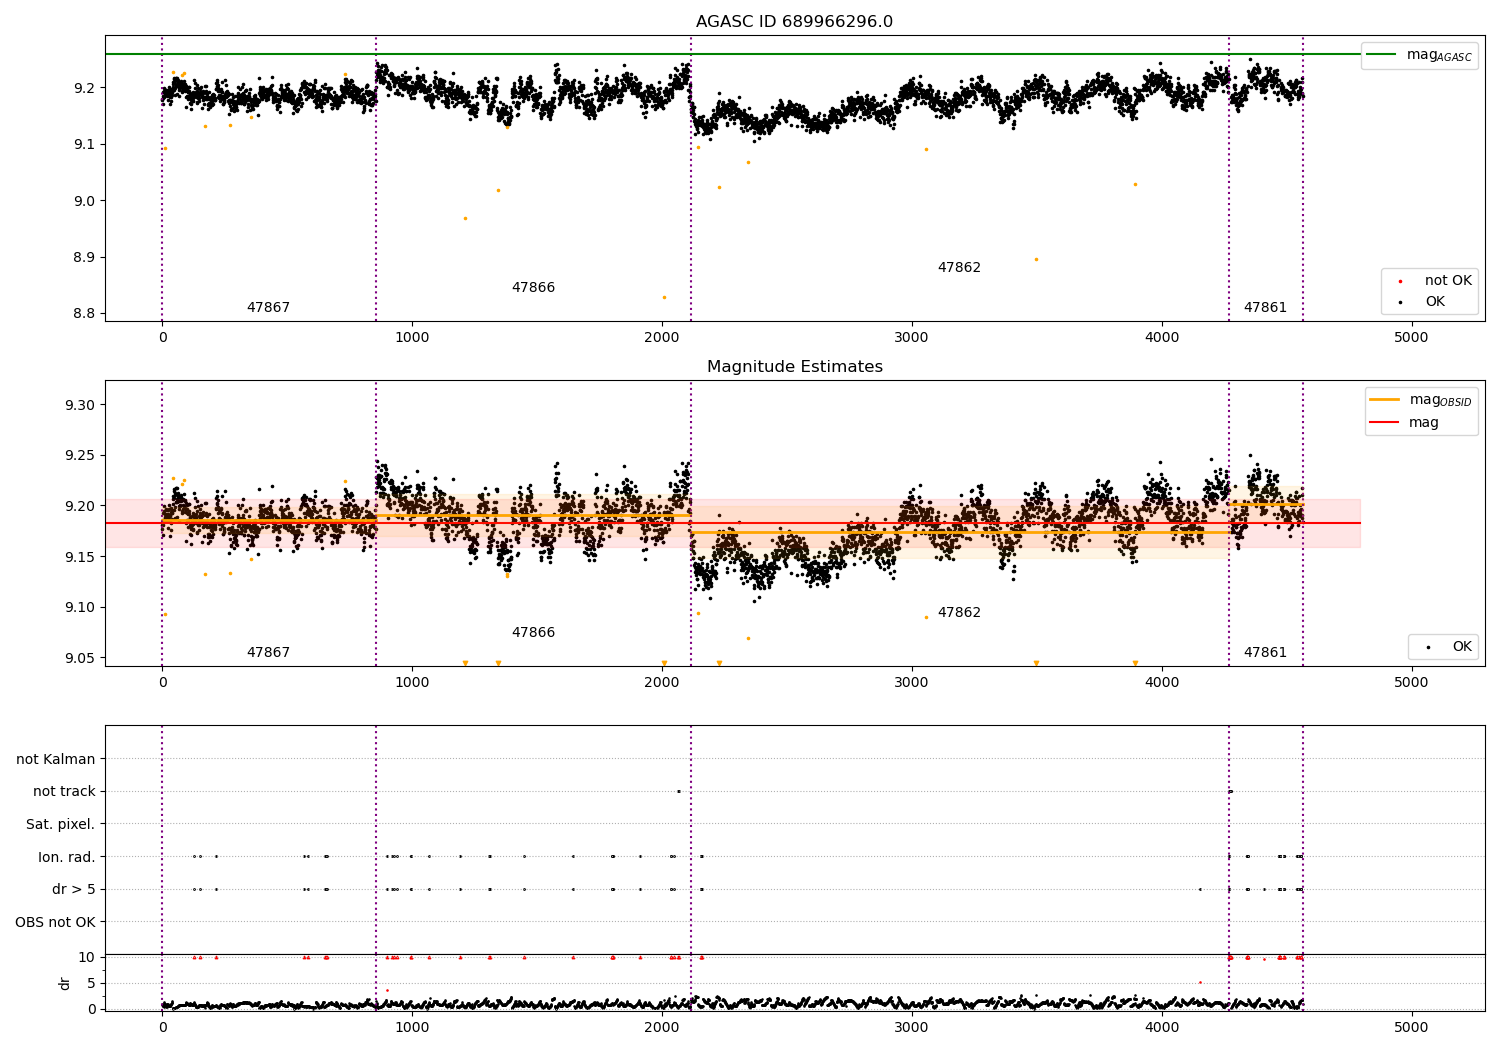Click obsid label 47866 in the middle plot
Viewport: 1500px width, 1050px height.
pyautogui.click(x=533, y=633)
